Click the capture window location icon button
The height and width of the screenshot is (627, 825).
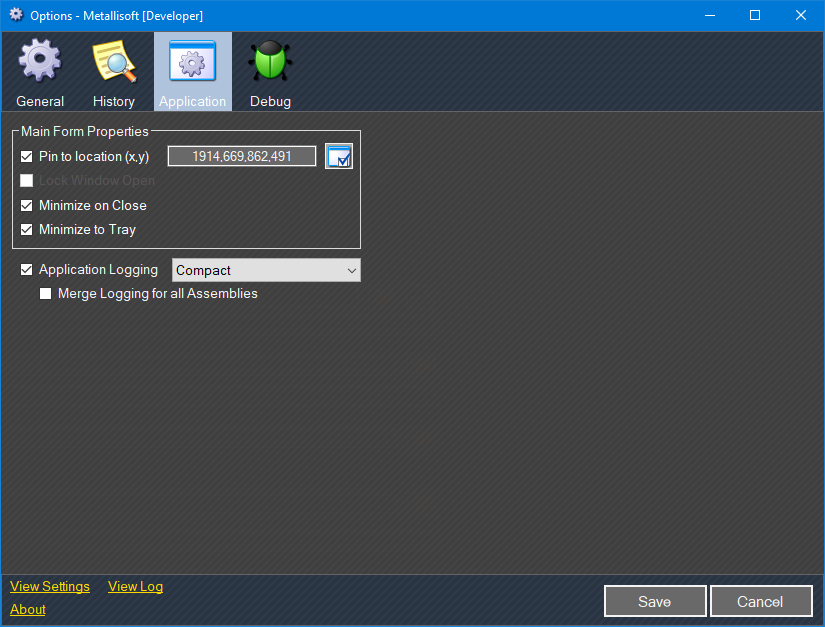click(x=339, y=156)
